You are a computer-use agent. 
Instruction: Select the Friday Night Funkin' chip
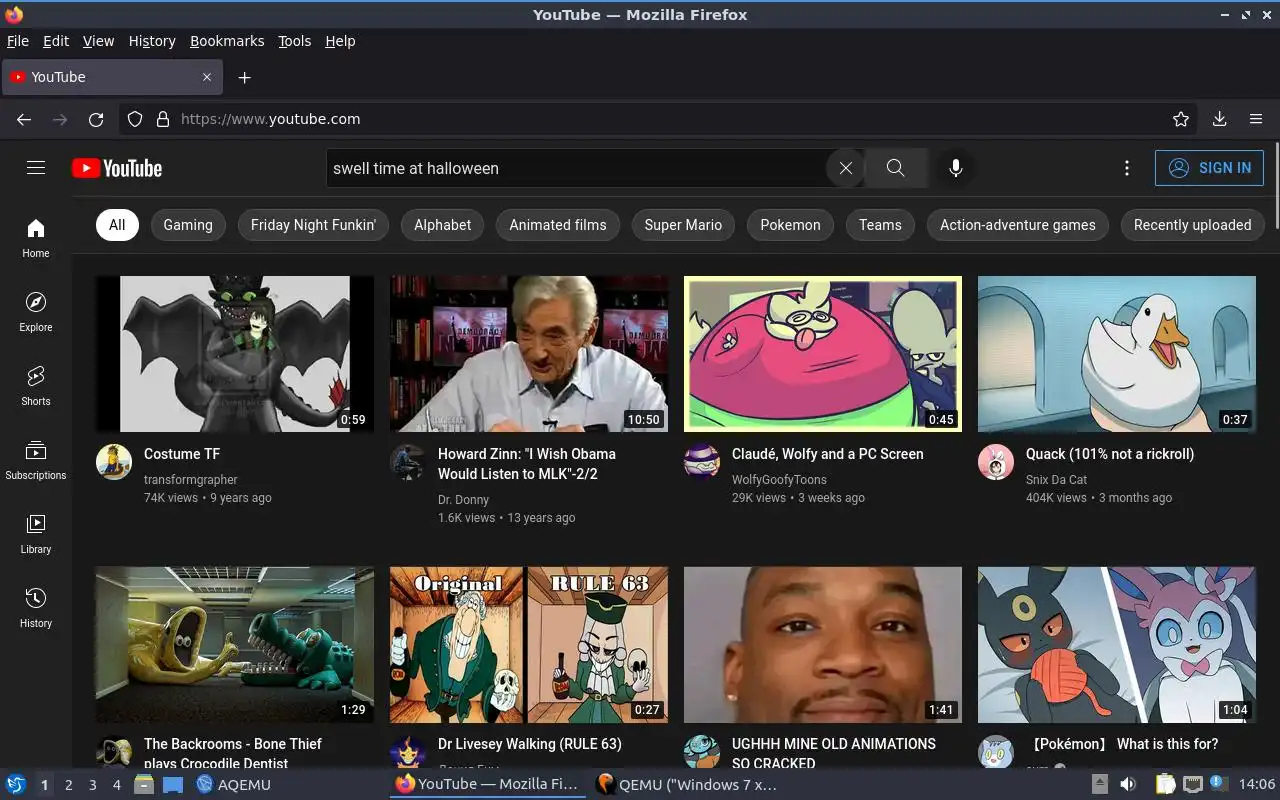313,225
